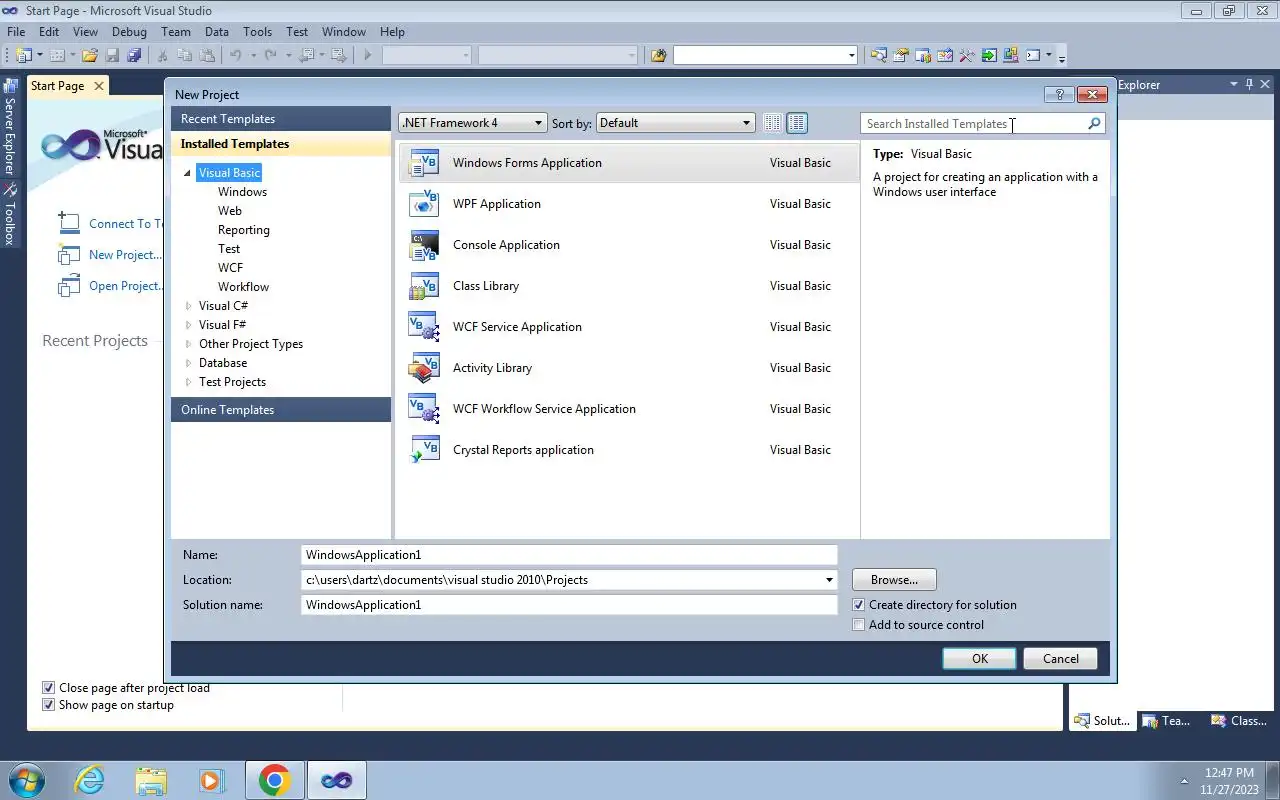Open the Windows Start menu

[26, 780]
